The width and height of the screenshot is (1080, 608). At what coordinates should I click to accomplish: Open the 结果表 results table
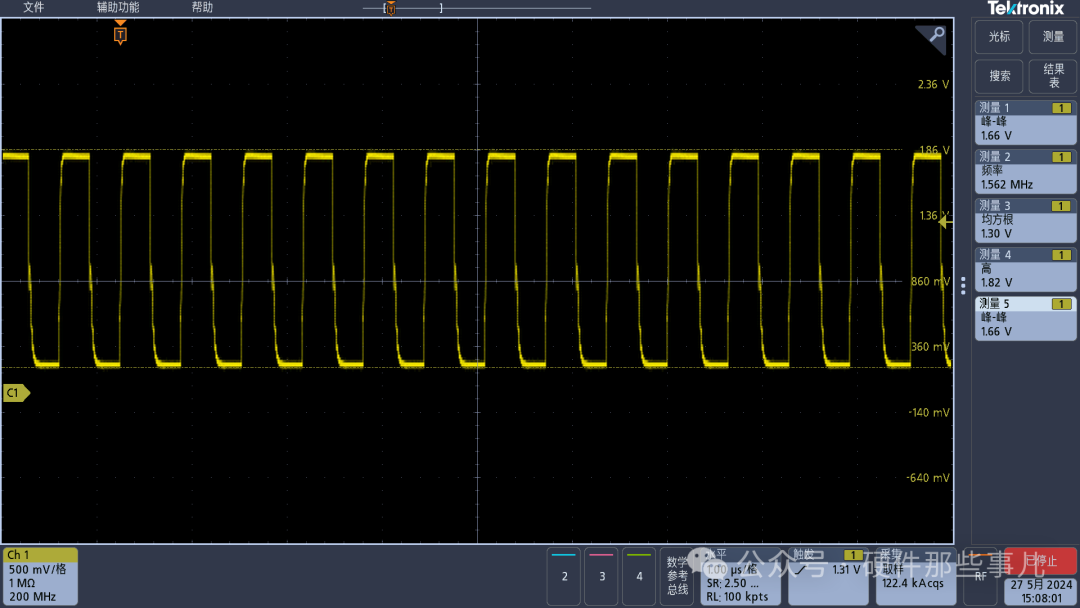click(1053, 76)
